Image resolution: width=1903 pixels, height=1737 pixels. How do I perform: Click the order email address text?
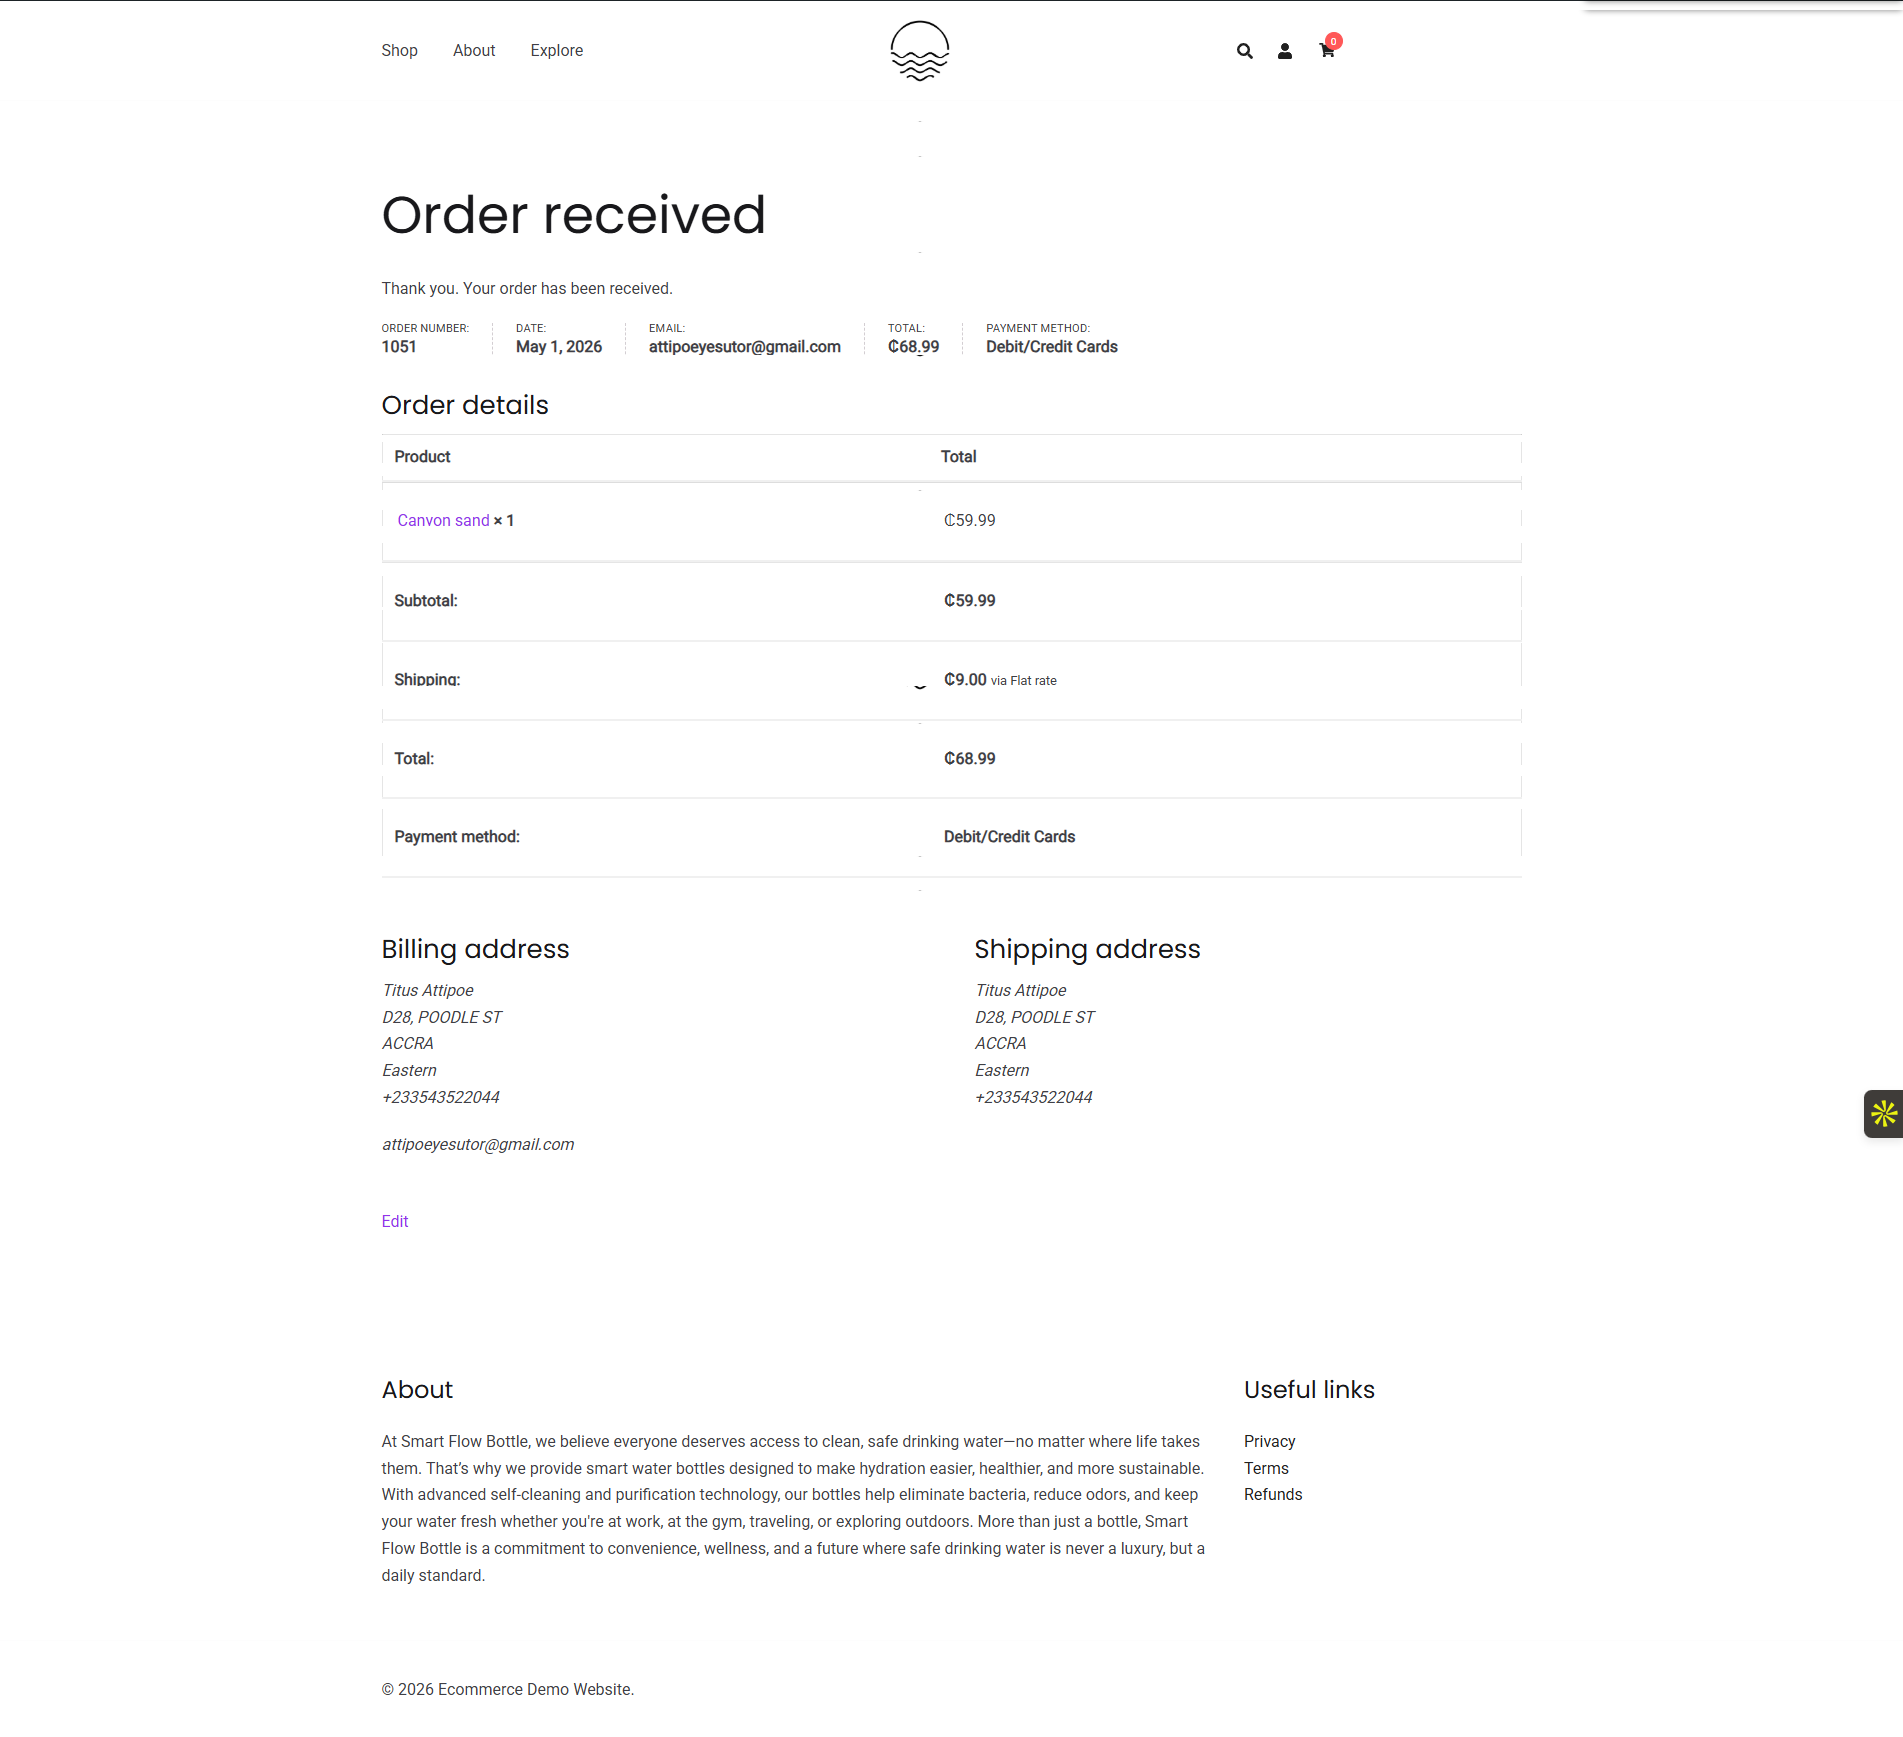745,346
